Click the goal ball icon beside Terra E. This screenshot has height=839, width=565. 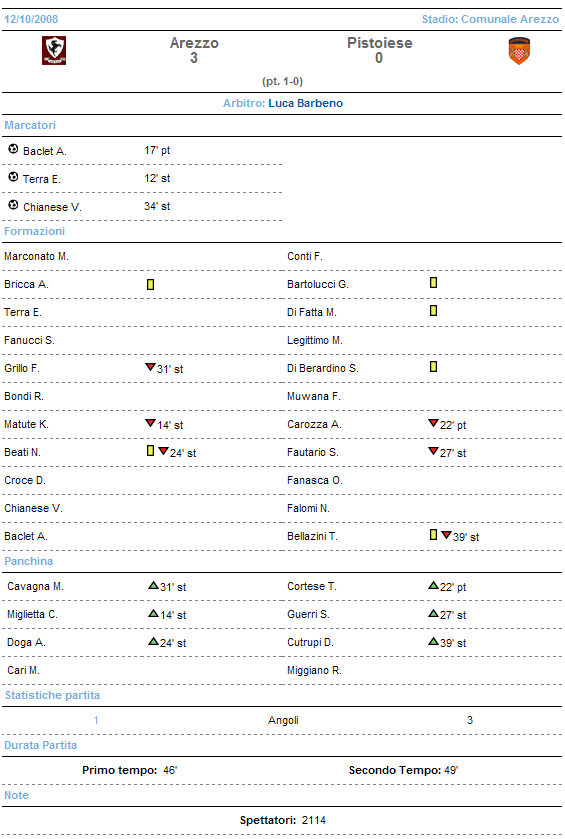tap(13, 177)
